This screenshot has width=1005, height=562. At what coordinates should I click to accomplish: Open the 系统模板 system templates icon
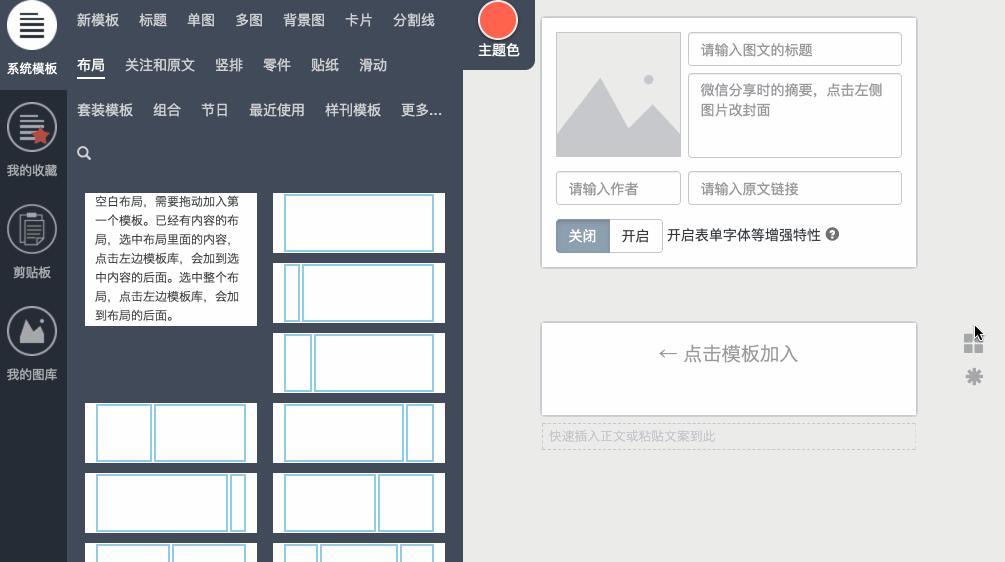(x=31, y=26)
